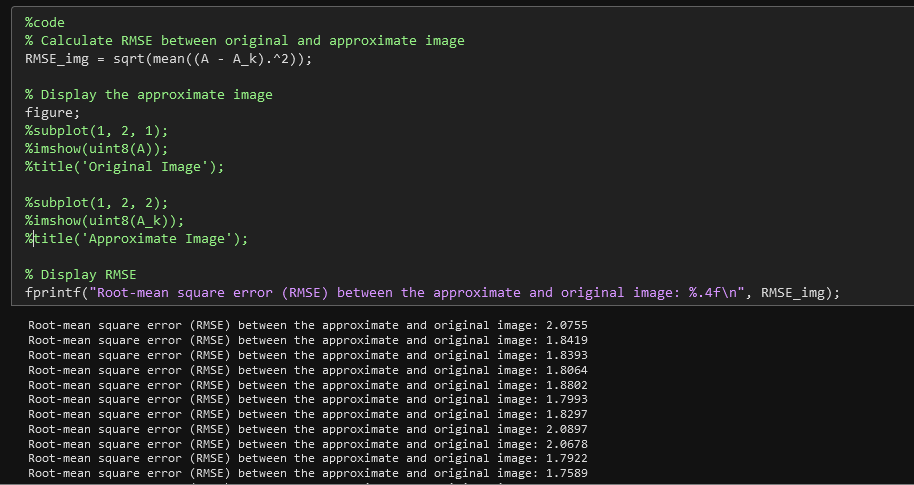Click the '%code' line in the cell

pos(45,23)
